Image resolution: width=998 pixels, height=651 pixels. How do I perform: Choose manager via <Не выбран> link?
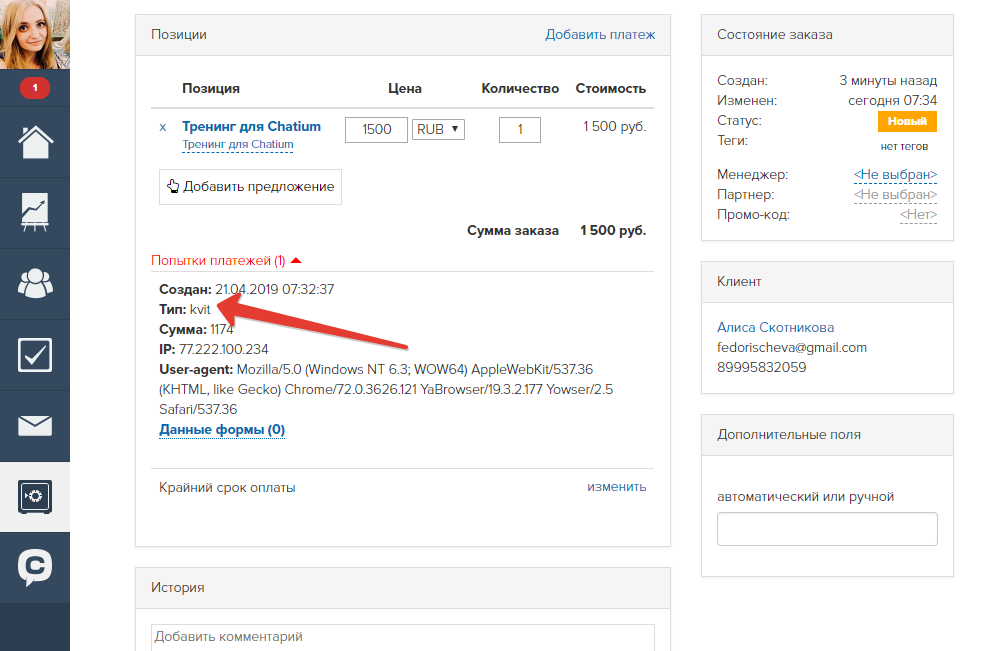coord(895,174)
